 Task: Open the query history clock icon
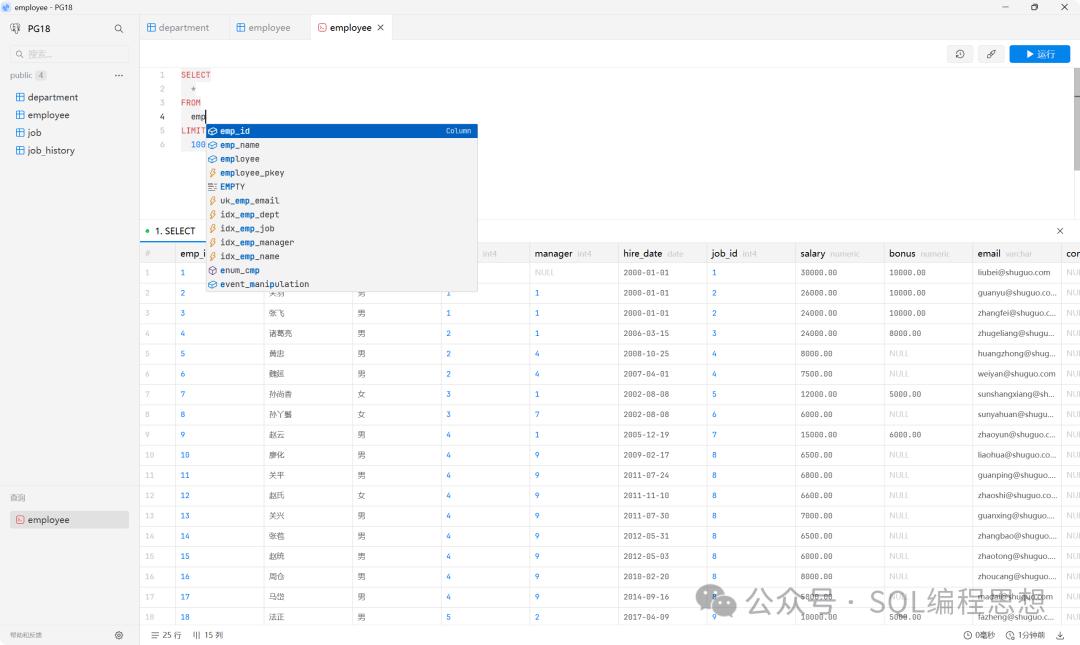(x=960, y=54)
